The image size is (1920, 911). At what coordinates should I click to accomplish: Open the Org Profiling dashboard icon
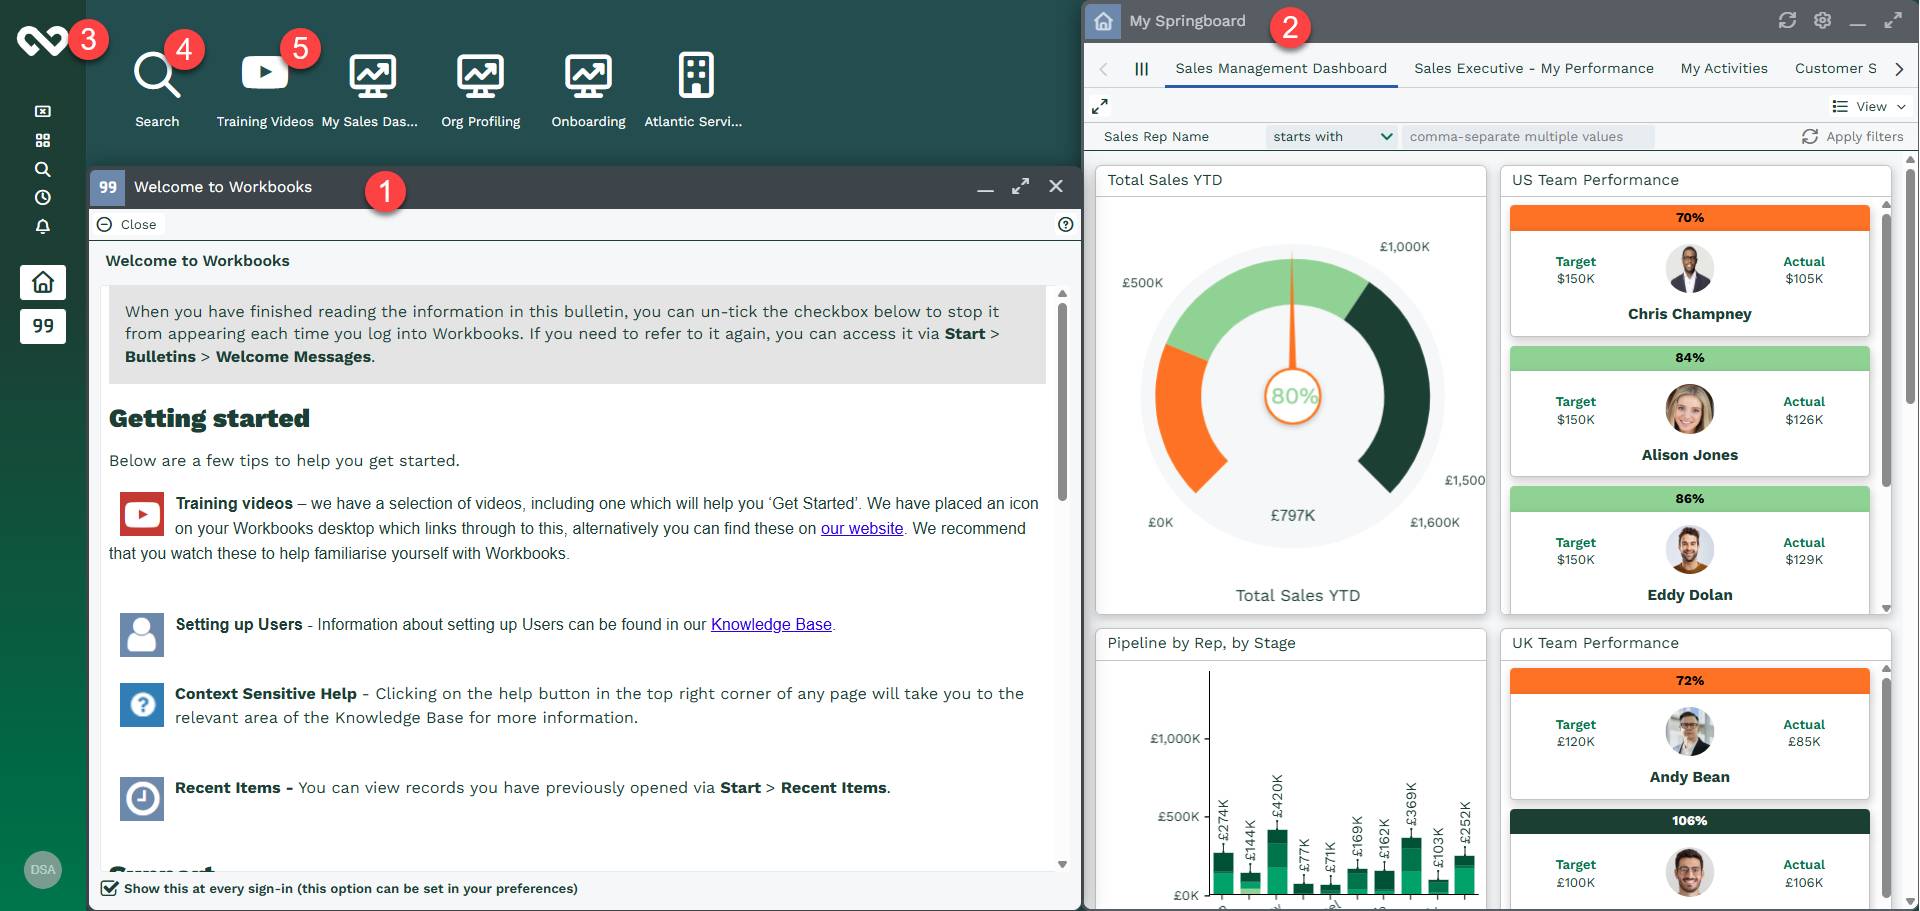480,76
